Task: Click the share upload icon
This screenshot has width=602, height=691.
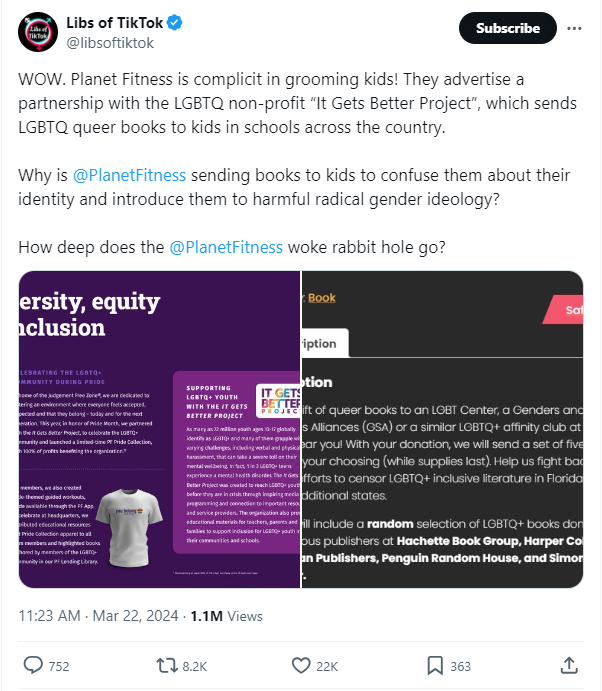Action: 568,665
